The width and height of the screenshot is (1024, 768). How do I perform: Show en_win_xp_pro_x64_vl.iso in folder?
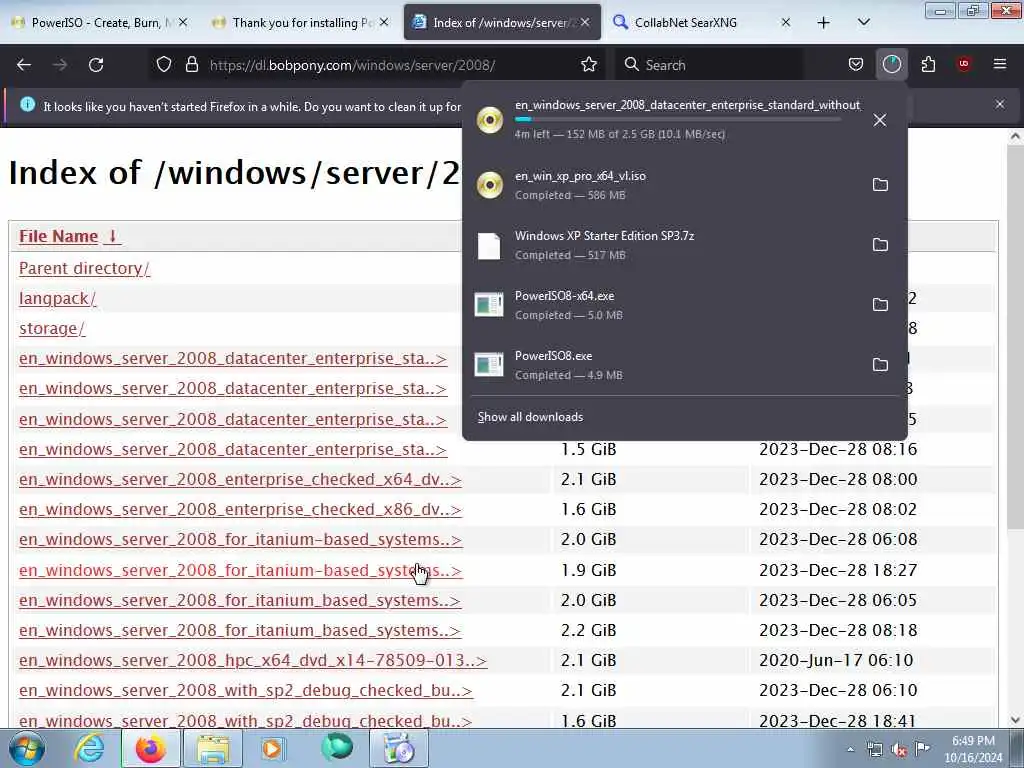[x=880, y=185]
